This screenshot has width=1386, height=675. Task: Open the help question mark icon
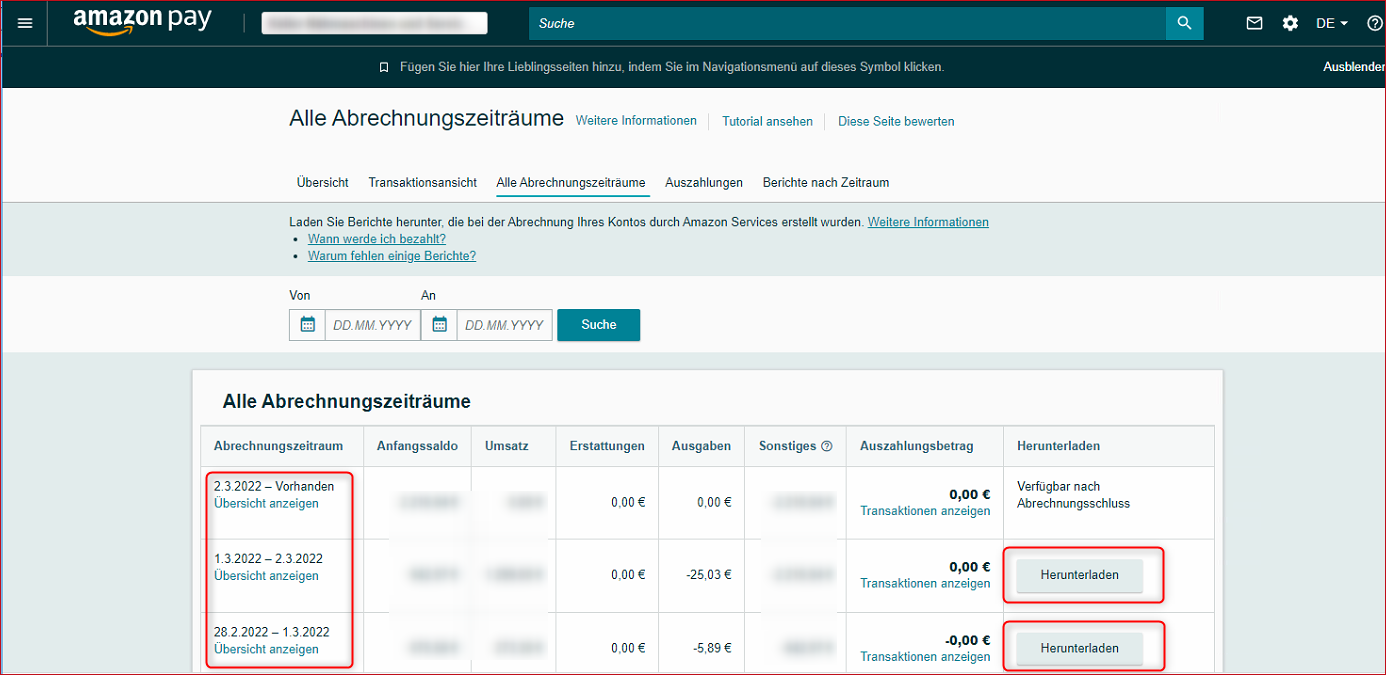(x=1374, y=23)
